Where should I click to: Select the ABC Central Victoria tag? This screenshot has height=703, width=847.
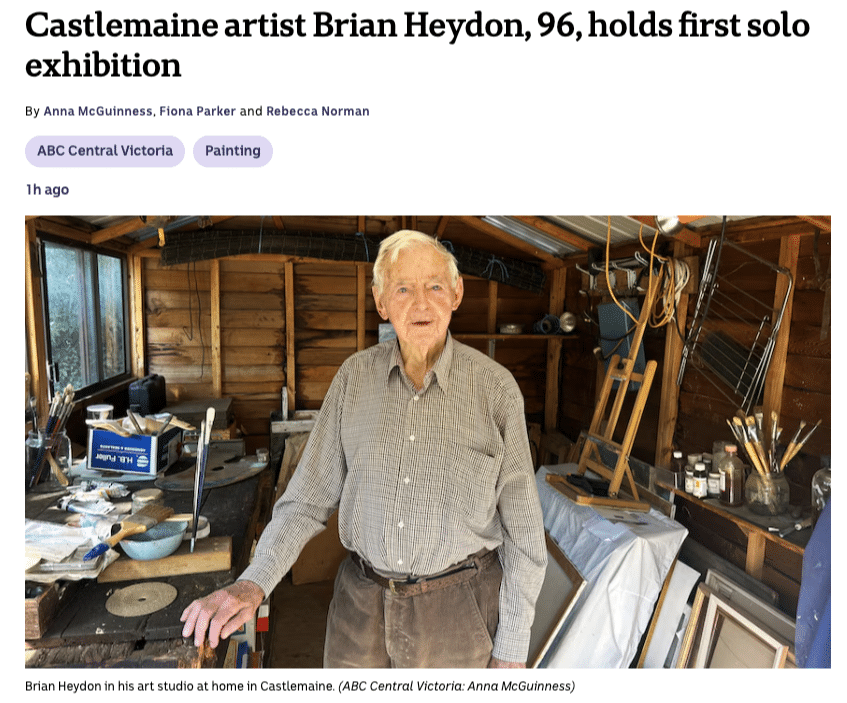(105, 151)
